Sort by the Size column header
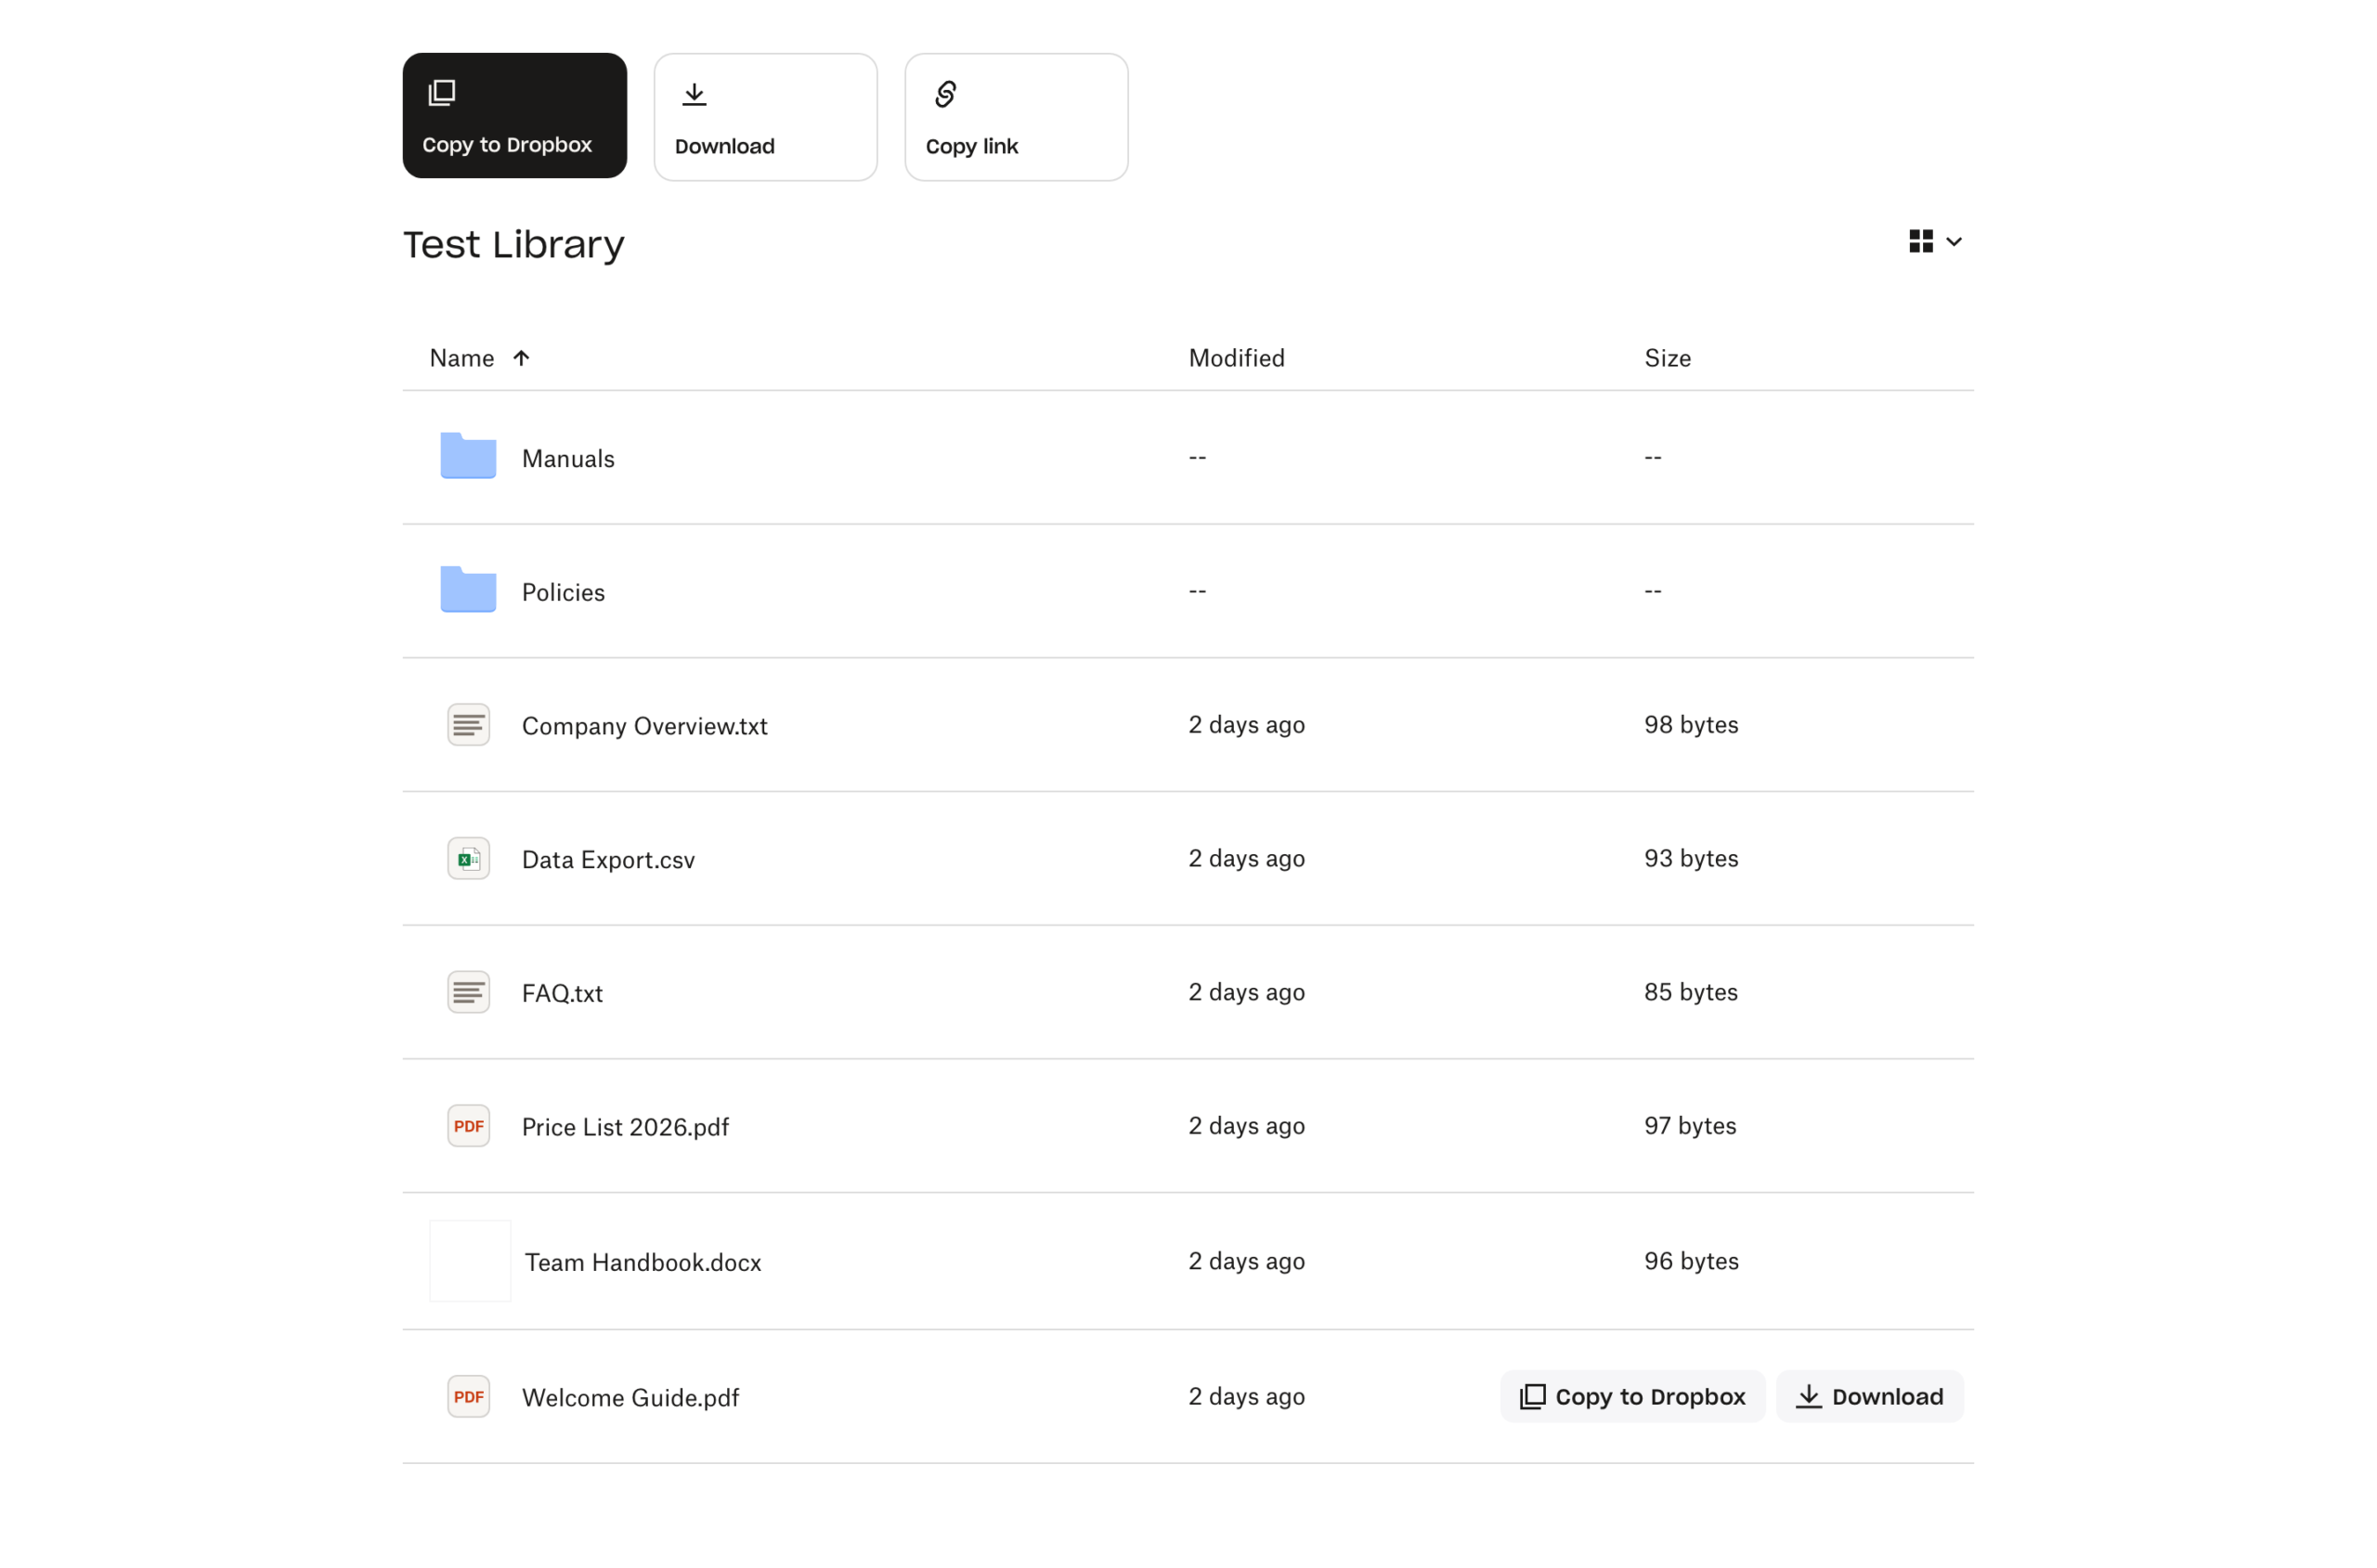Image resolution: width=2377 pixels, height=1568 pixels. click(x=1667, y=358)
